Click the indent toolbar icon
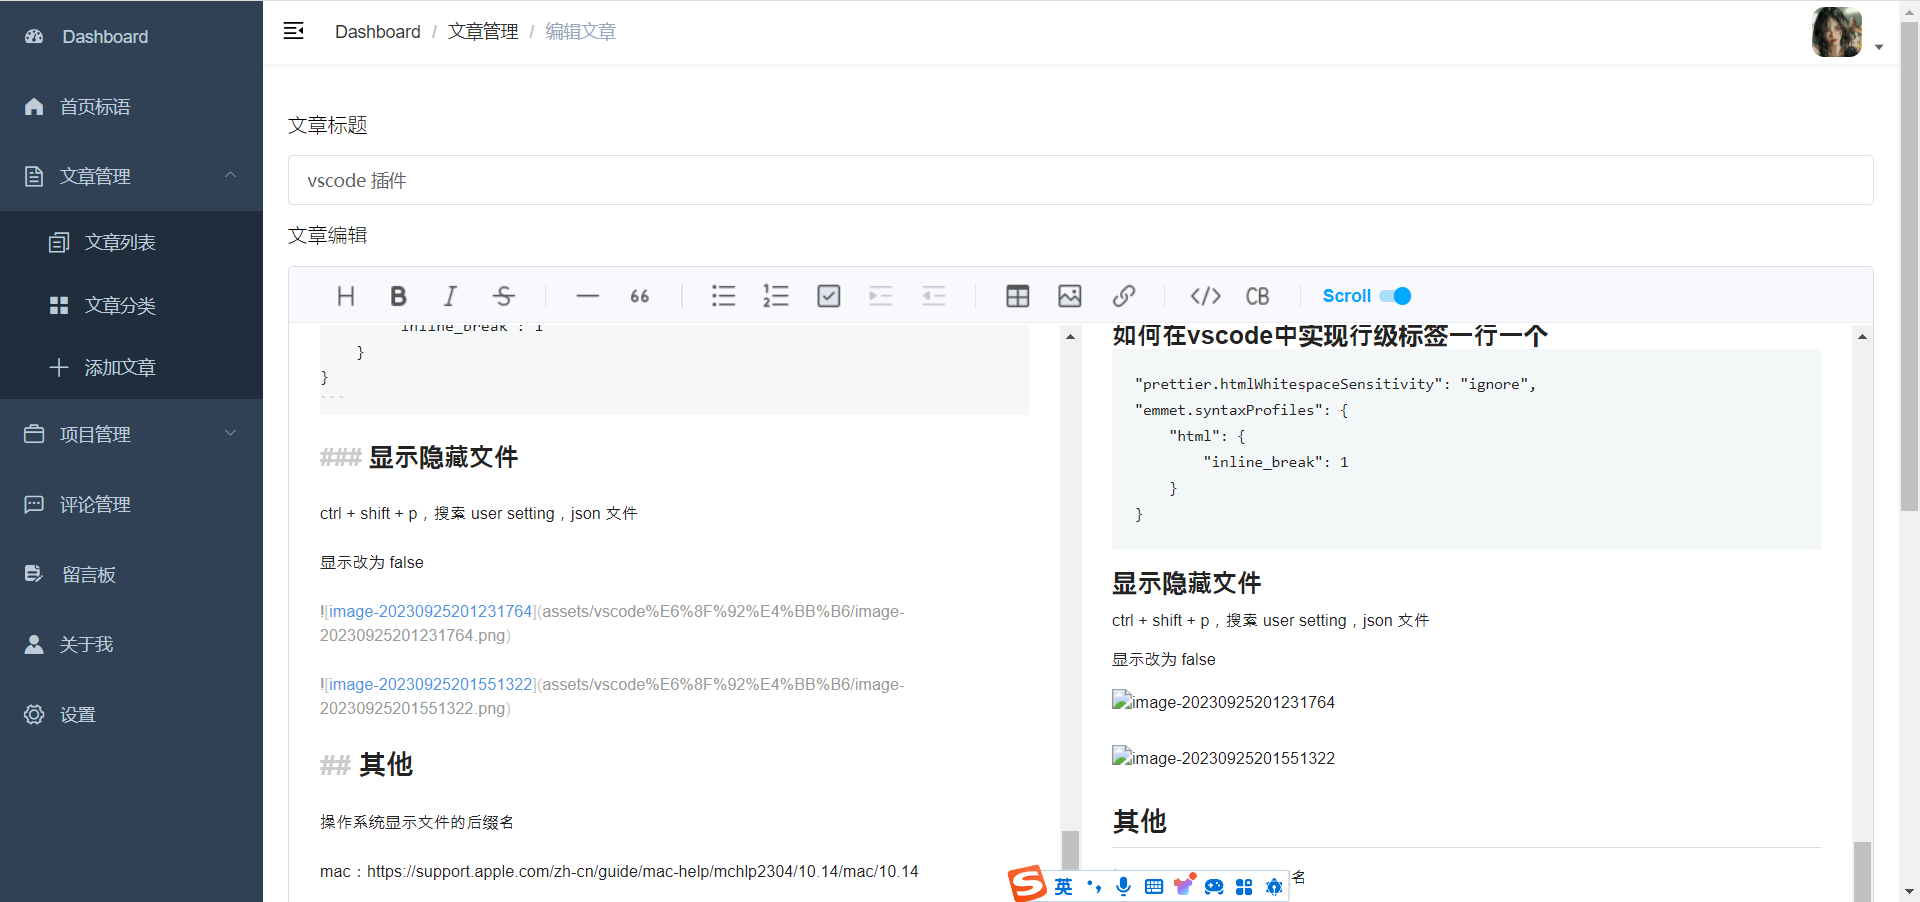1920x902 pixels. point(881,296)
